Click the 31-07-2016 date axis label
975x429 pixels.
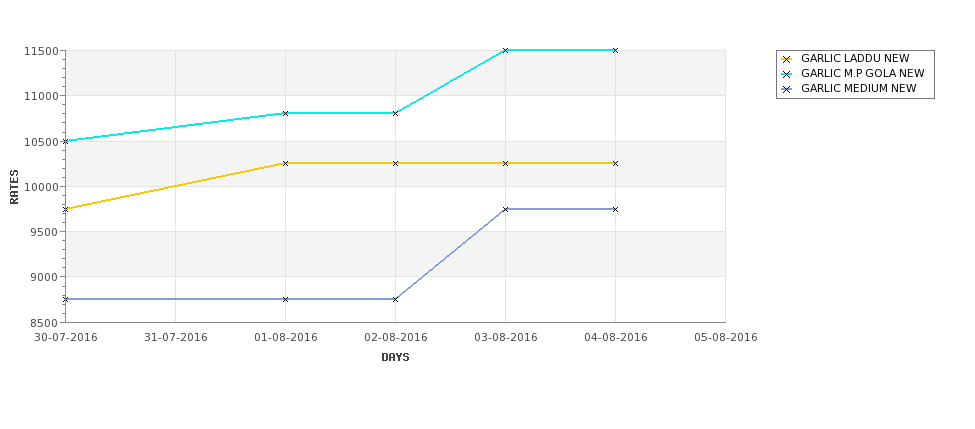pyautogui.click(x=175, y=338)
